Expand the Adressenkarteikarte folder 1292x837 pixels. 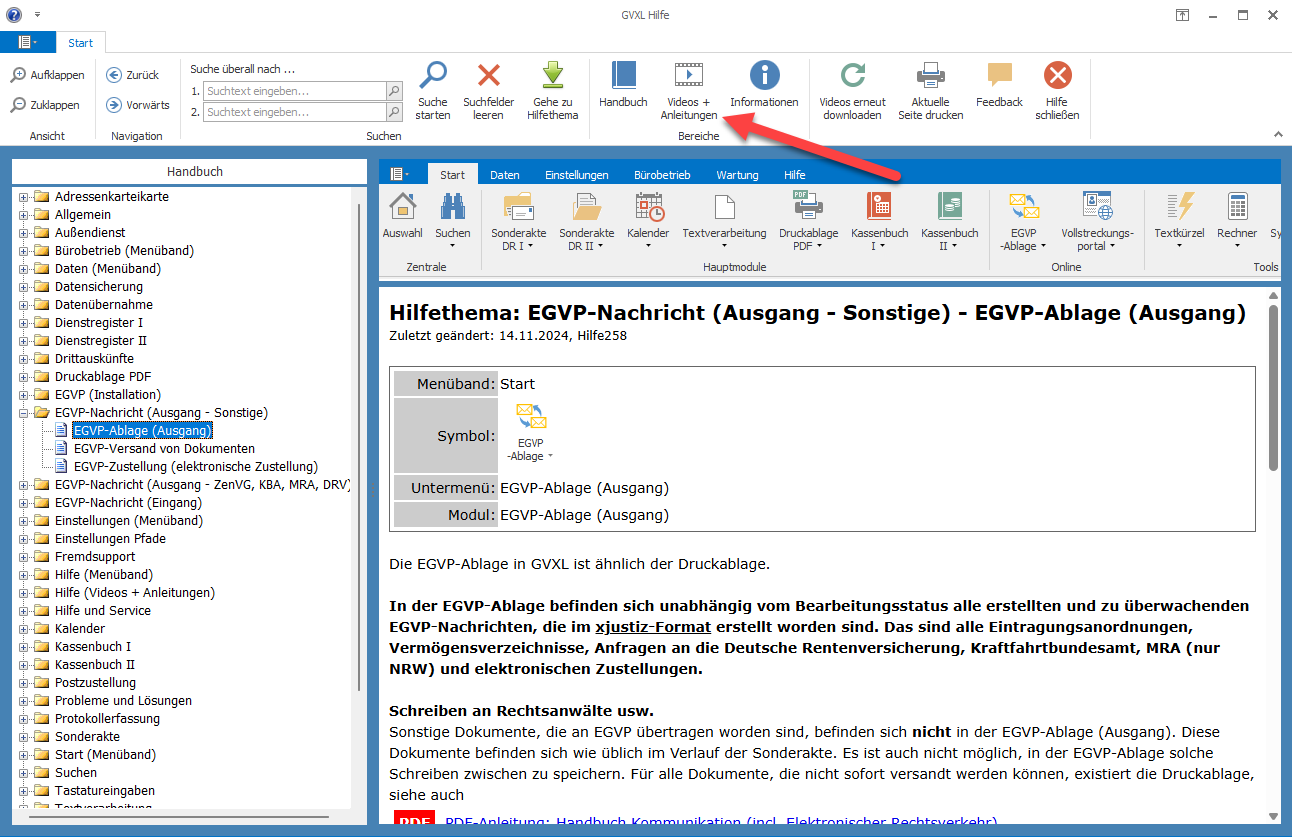23,197
